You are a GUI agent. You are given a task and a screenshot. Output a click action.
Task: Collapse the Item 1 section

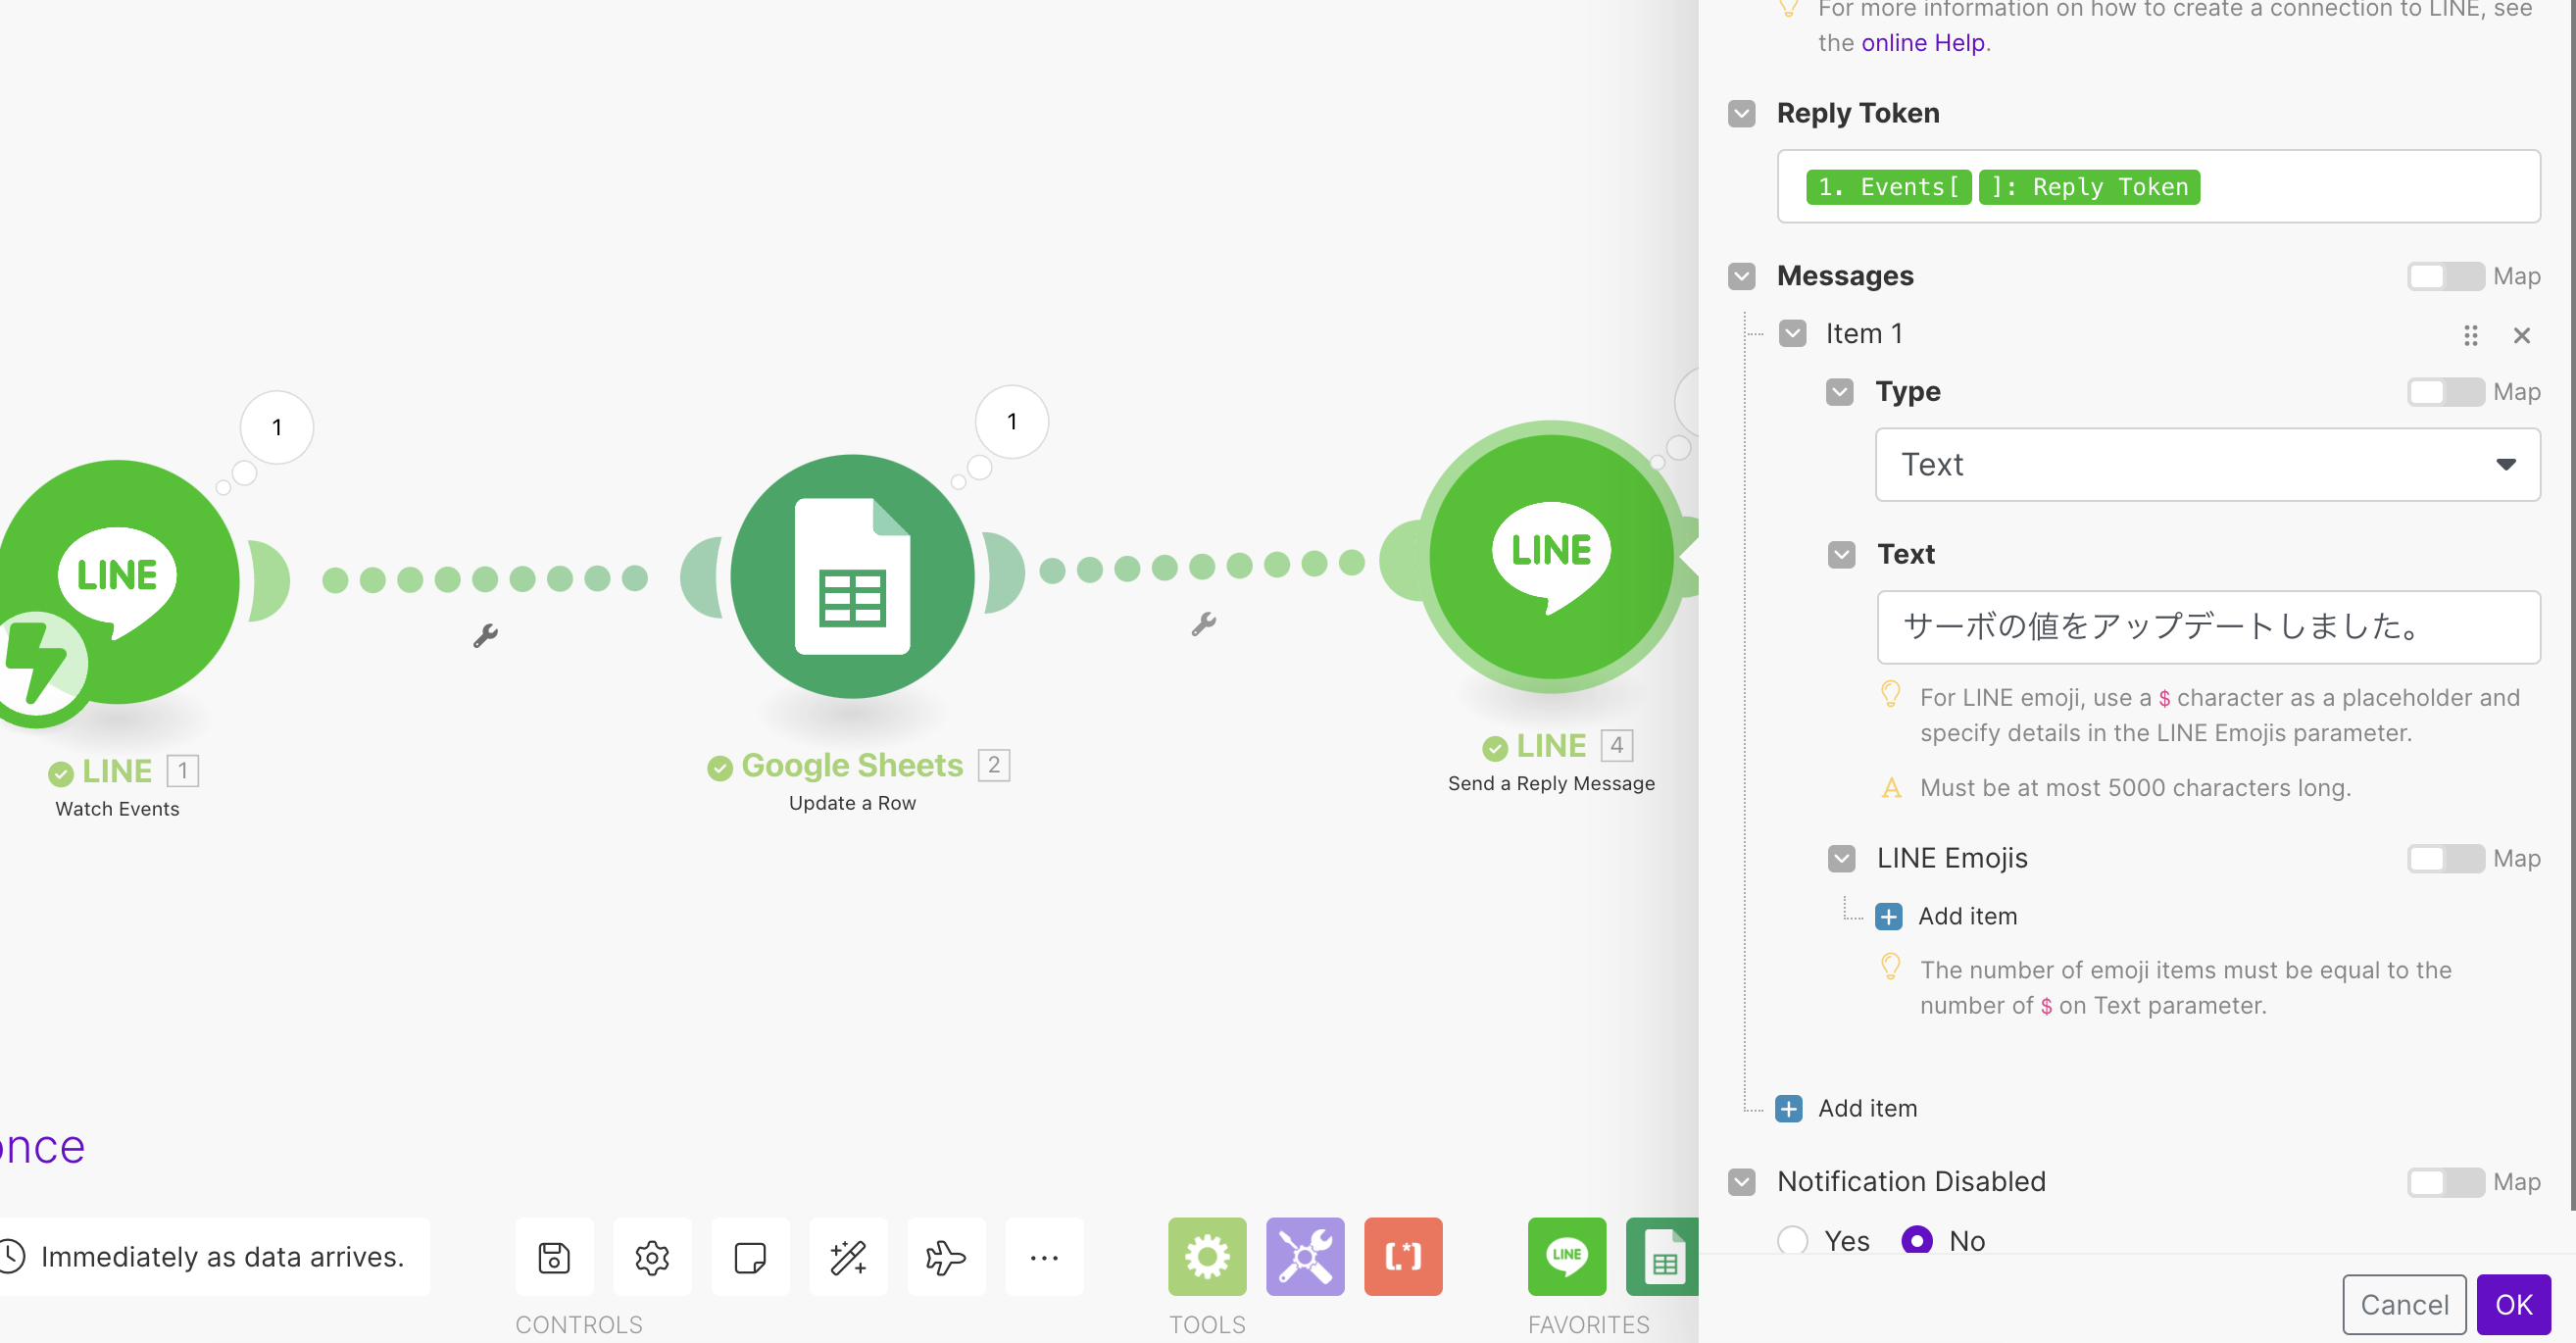1793,334
